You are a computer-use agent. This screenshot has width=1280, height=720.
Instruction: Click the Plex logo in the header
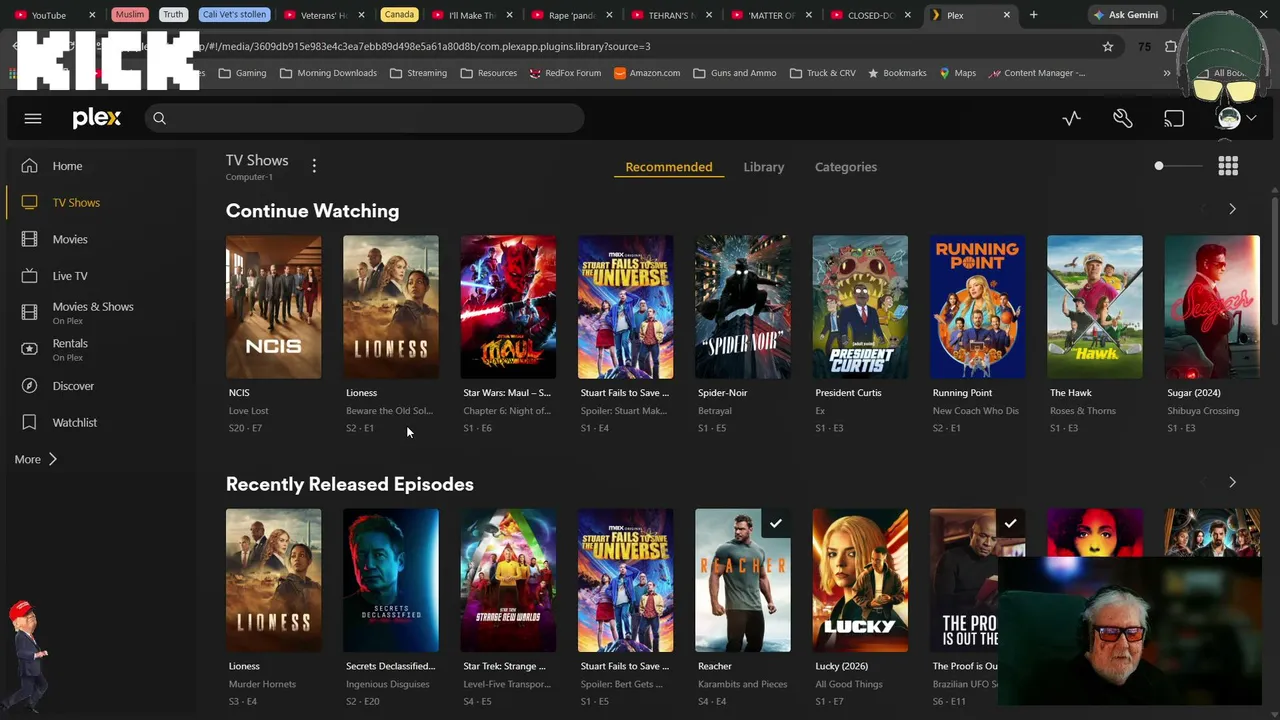[x=97, y=118]
